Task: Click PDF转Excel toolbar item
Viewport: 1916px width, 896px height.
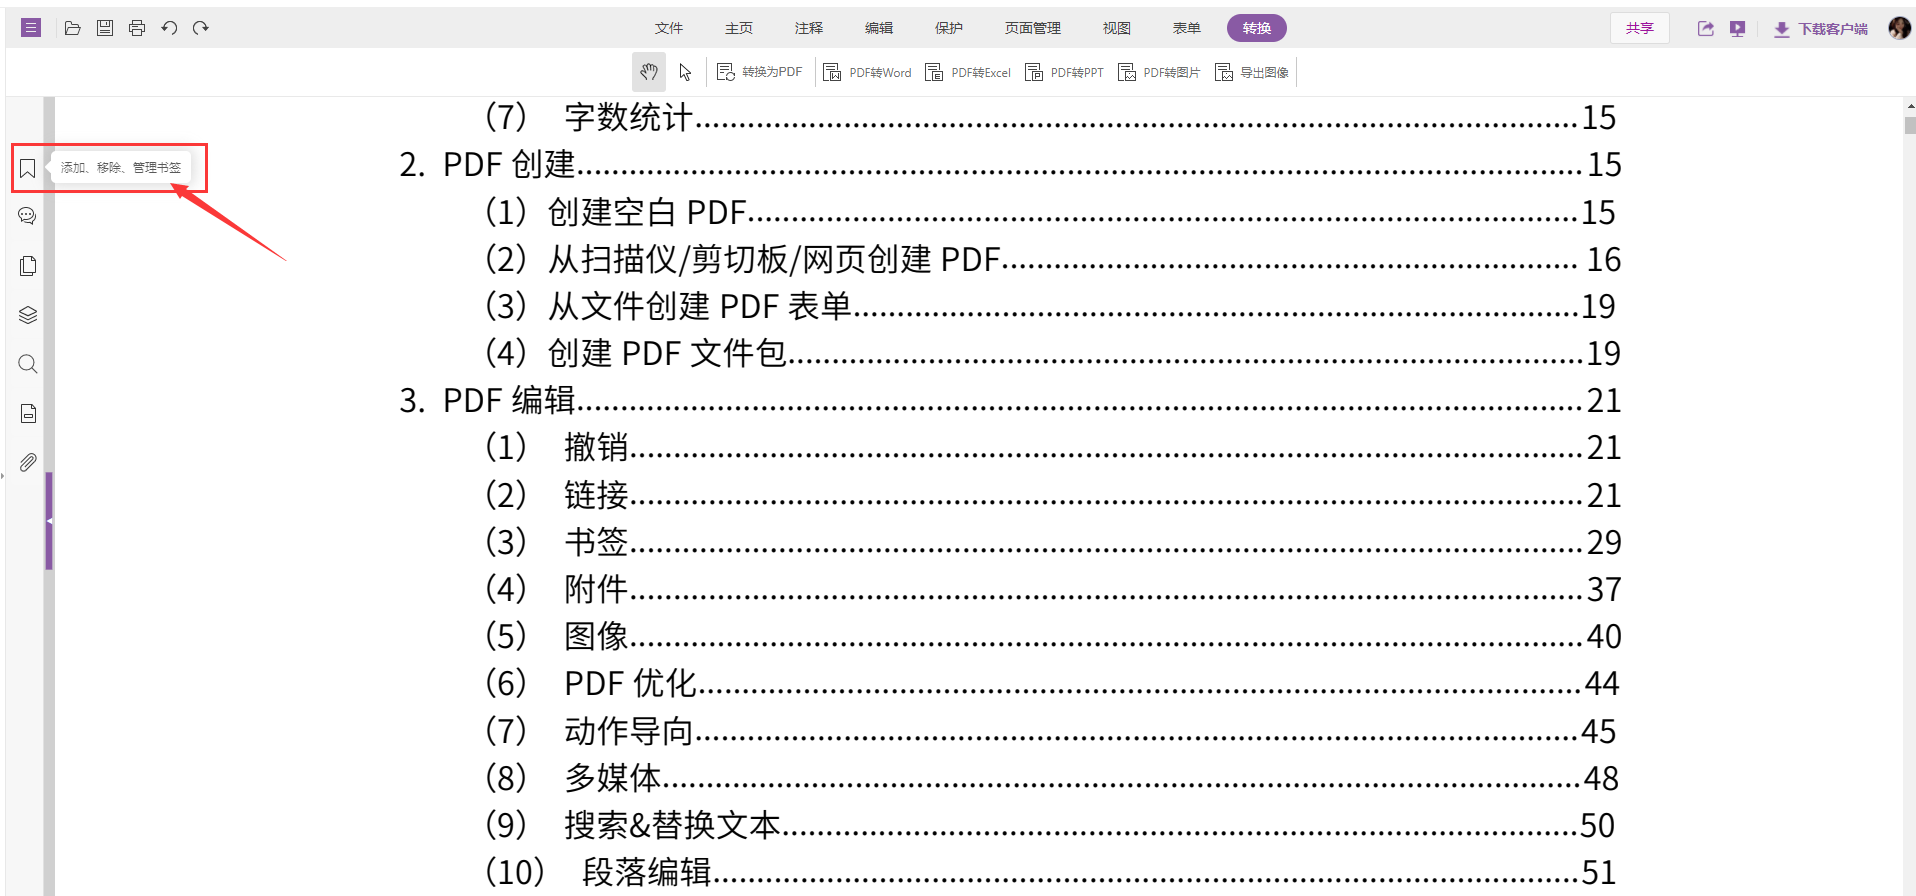Action: pyautogui.click(x=968, y=72)
